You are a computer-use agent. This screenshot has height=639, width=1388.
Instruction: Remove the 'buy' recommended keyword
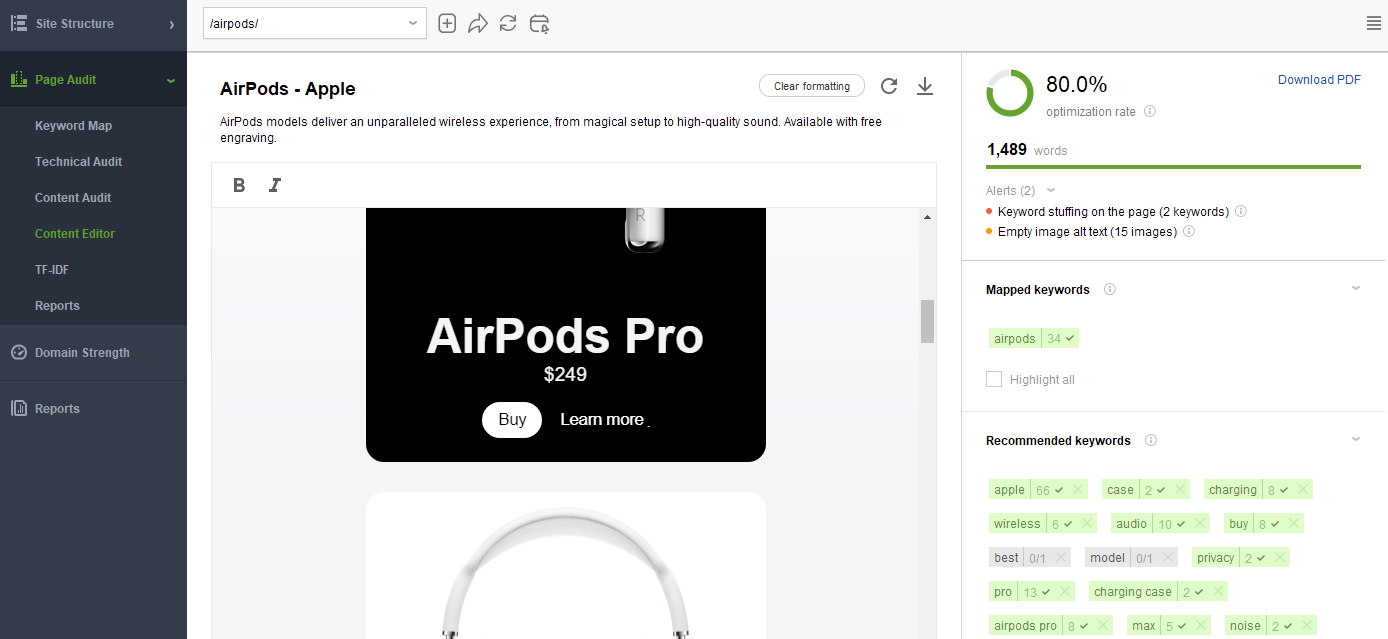1294,524
